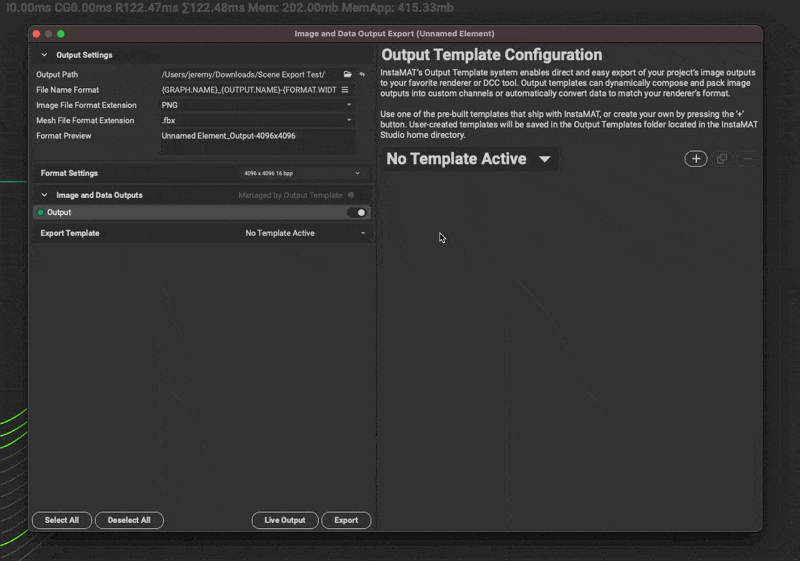Image resolution: width=800 pixels, height=561 pixels.
Task: Collapse the Output Settings section
Action: (44, 55)
